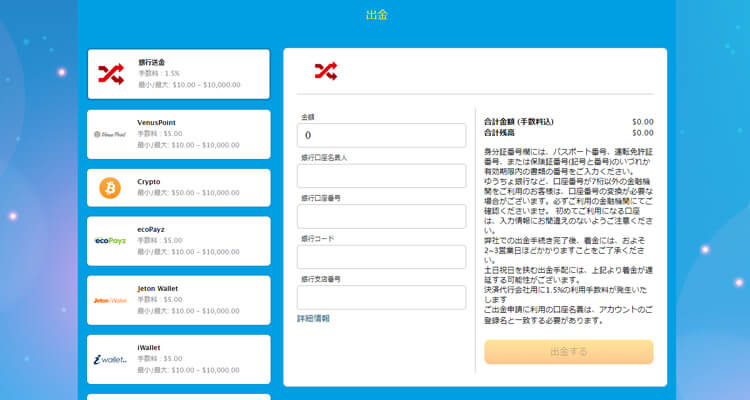Screen dimensions: 750x400
Task: Choose the ecoPayz withdrawal method title
Action: pyautogui.click(x=151, y=229)
